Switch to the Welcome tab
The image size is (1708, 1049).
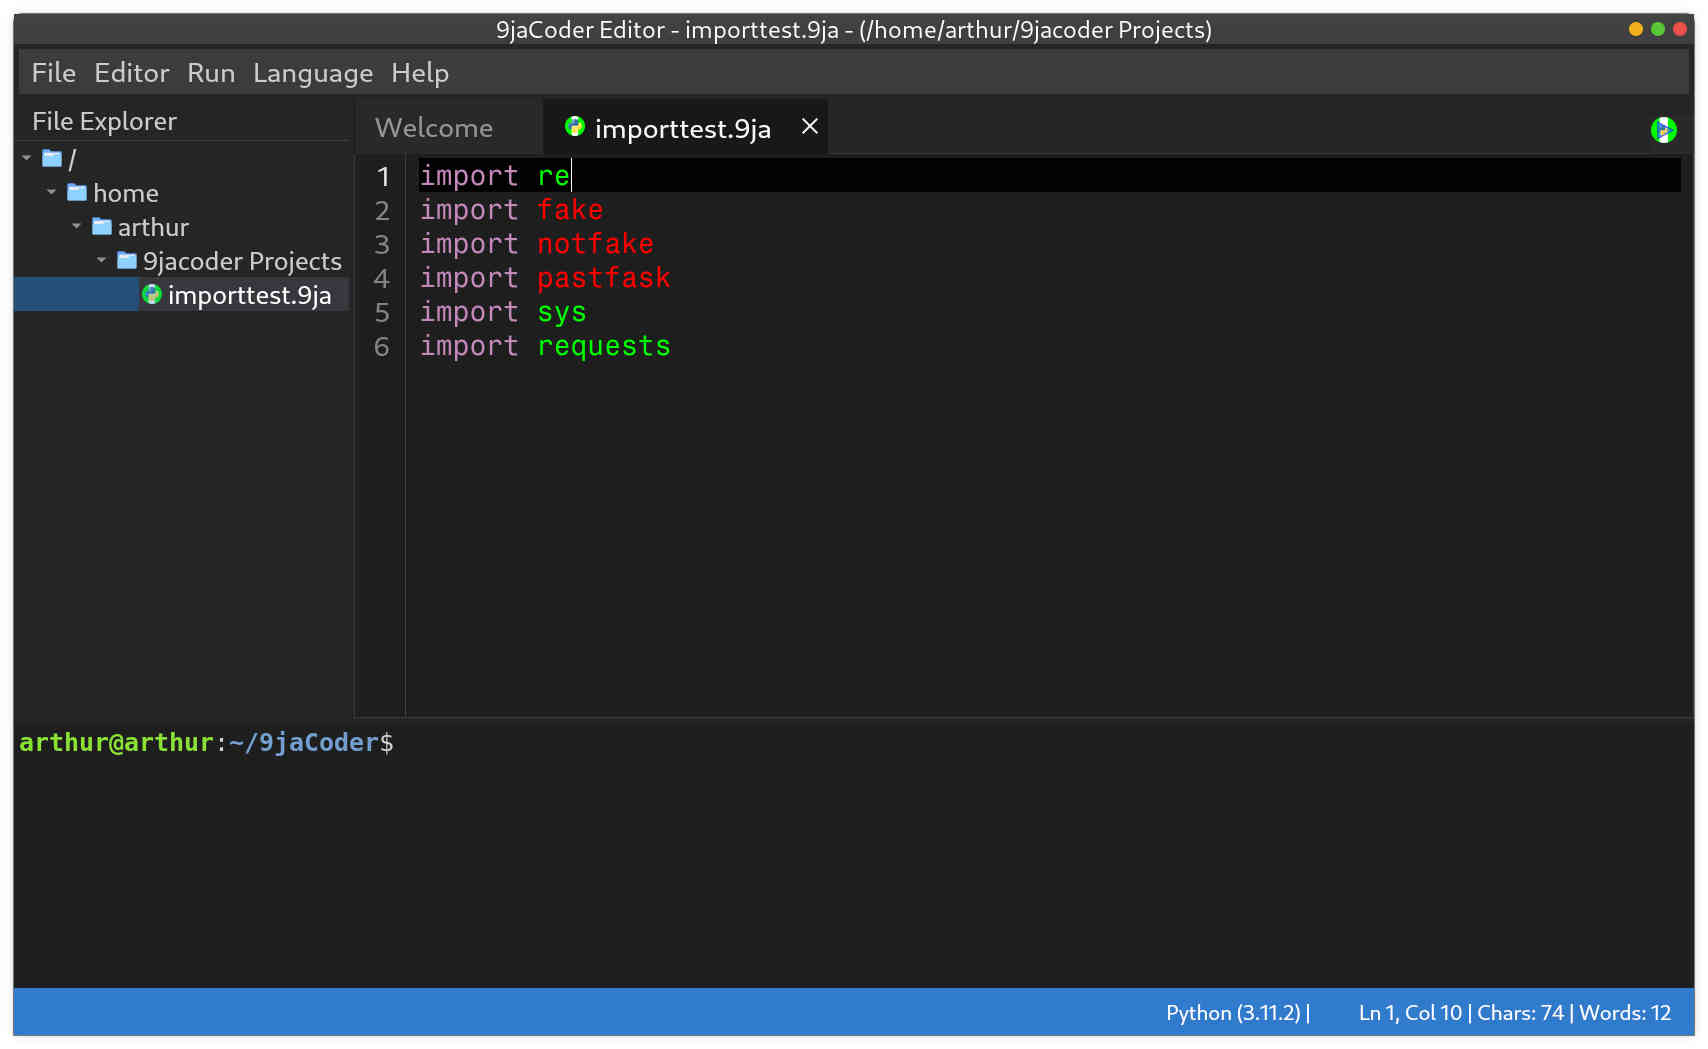point(434,127)
